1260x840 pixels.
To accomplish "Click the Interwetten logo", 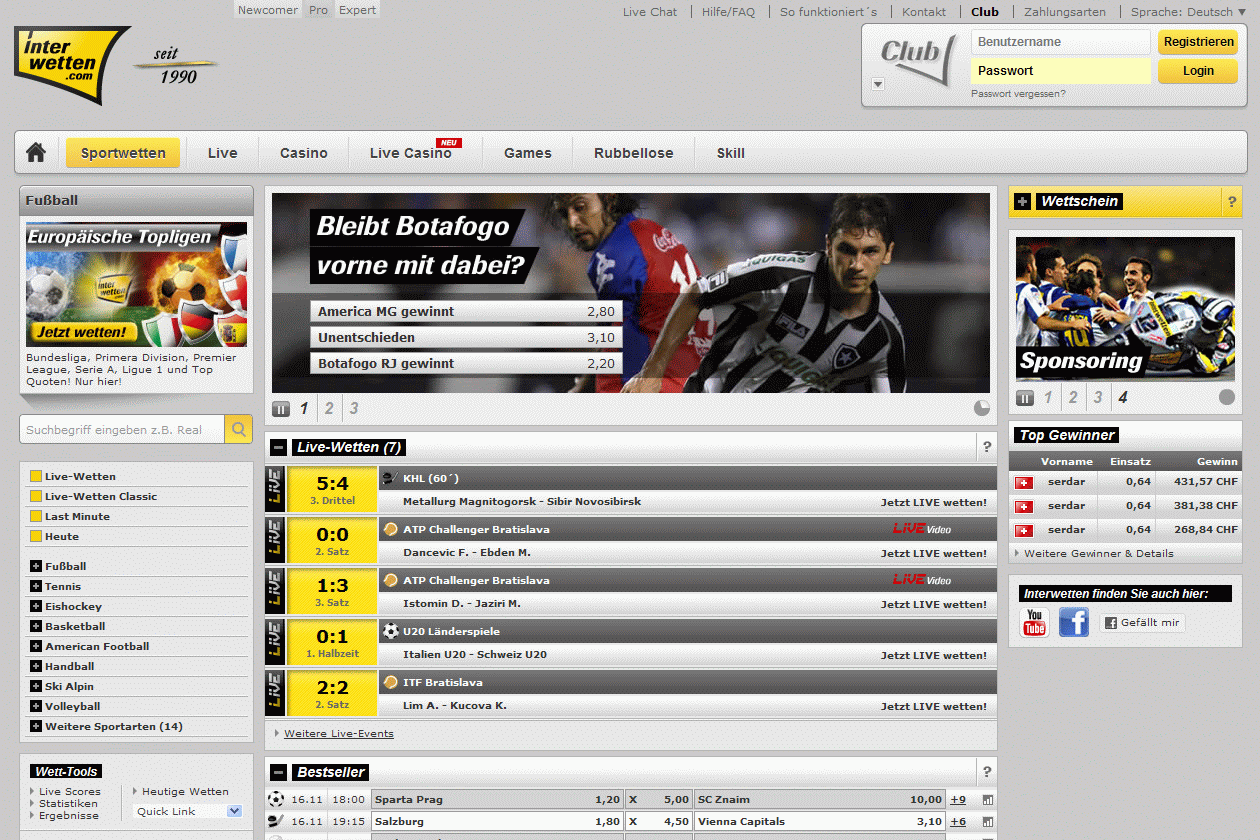I will click(71, 64).
